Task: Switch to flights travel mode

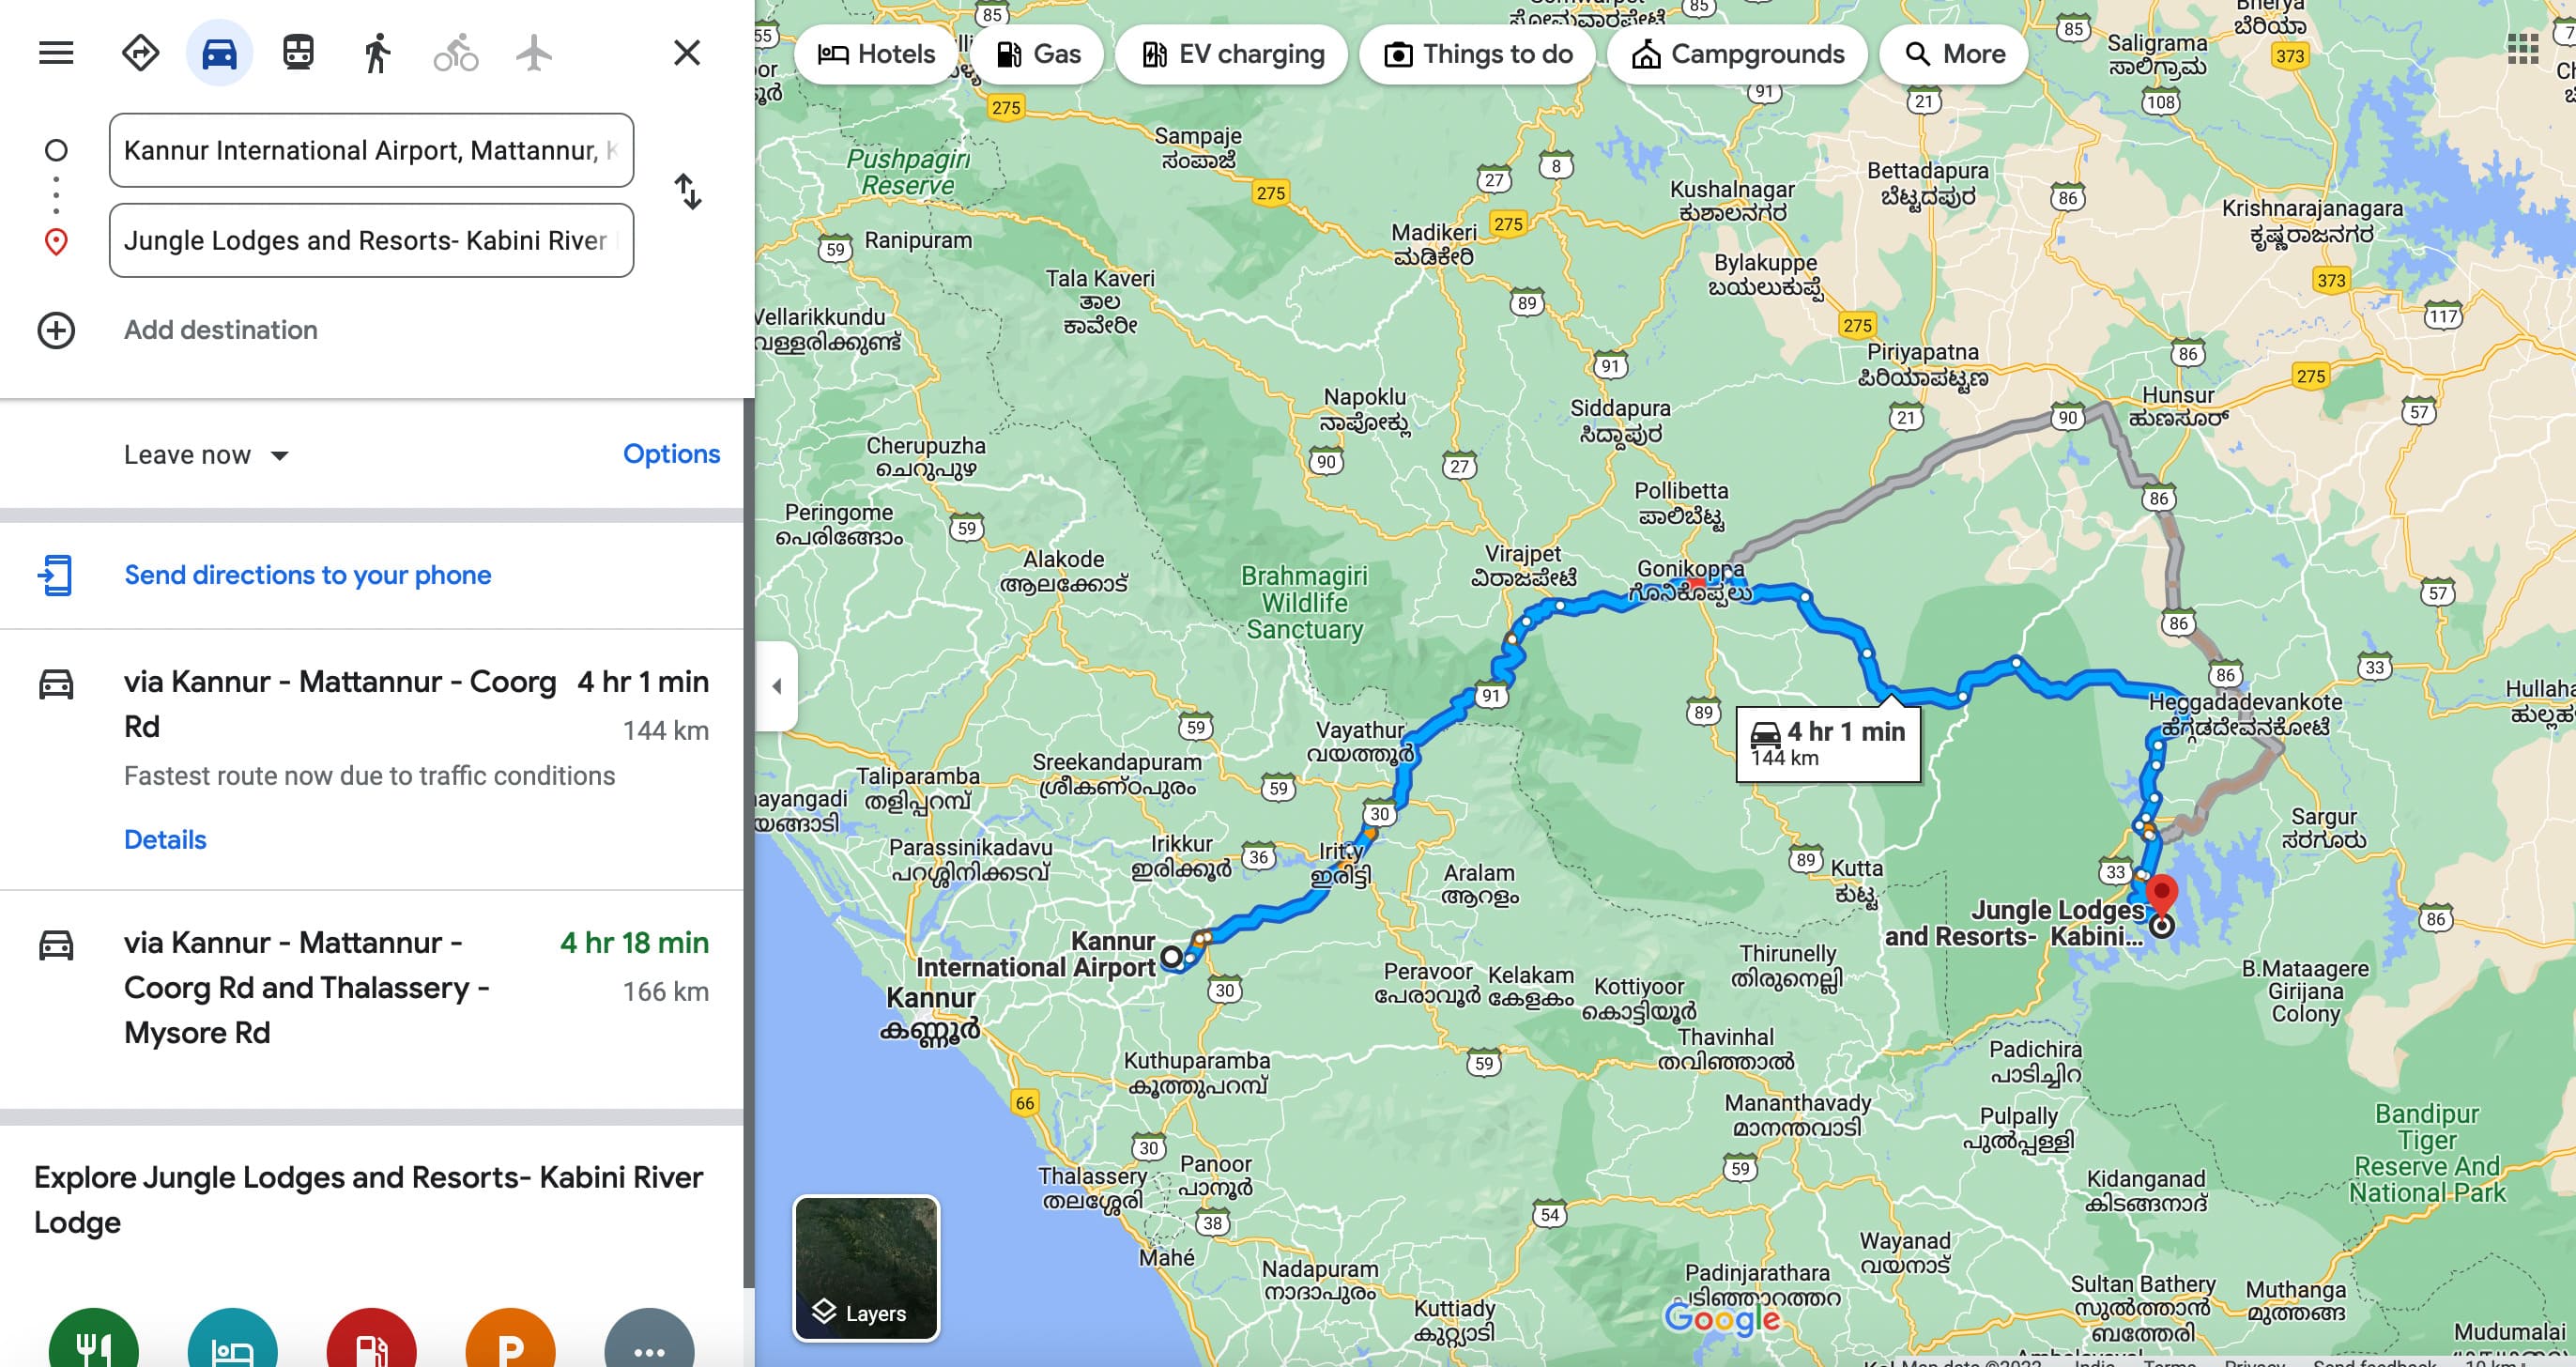Action: (x=534, y=53)
